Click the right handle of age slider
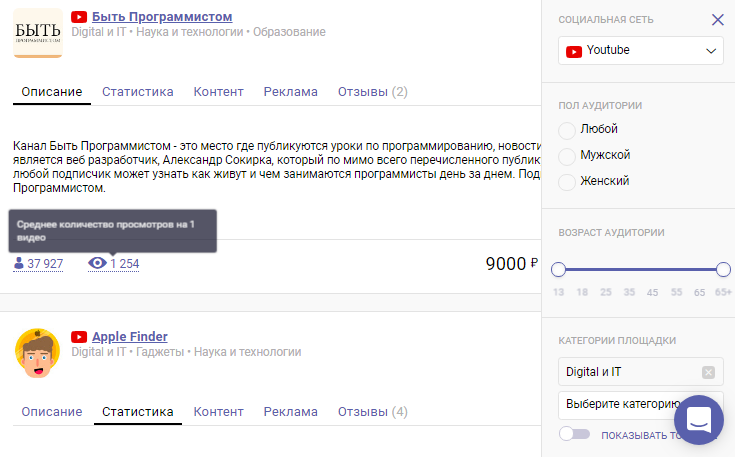735x457 pixels. click(723, 270)
